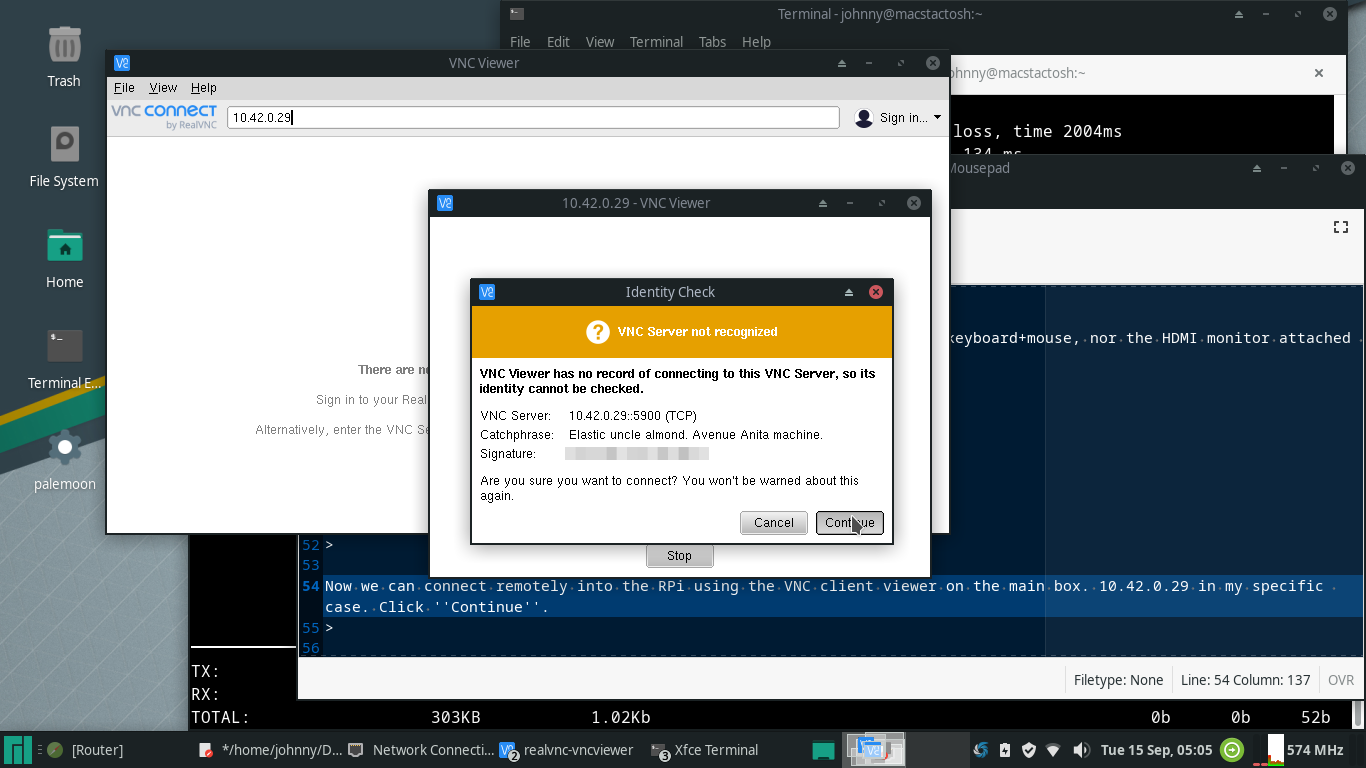Open the Terminal window's View menu
Screen dimensions: 1366x768
[x=600, y=42]
